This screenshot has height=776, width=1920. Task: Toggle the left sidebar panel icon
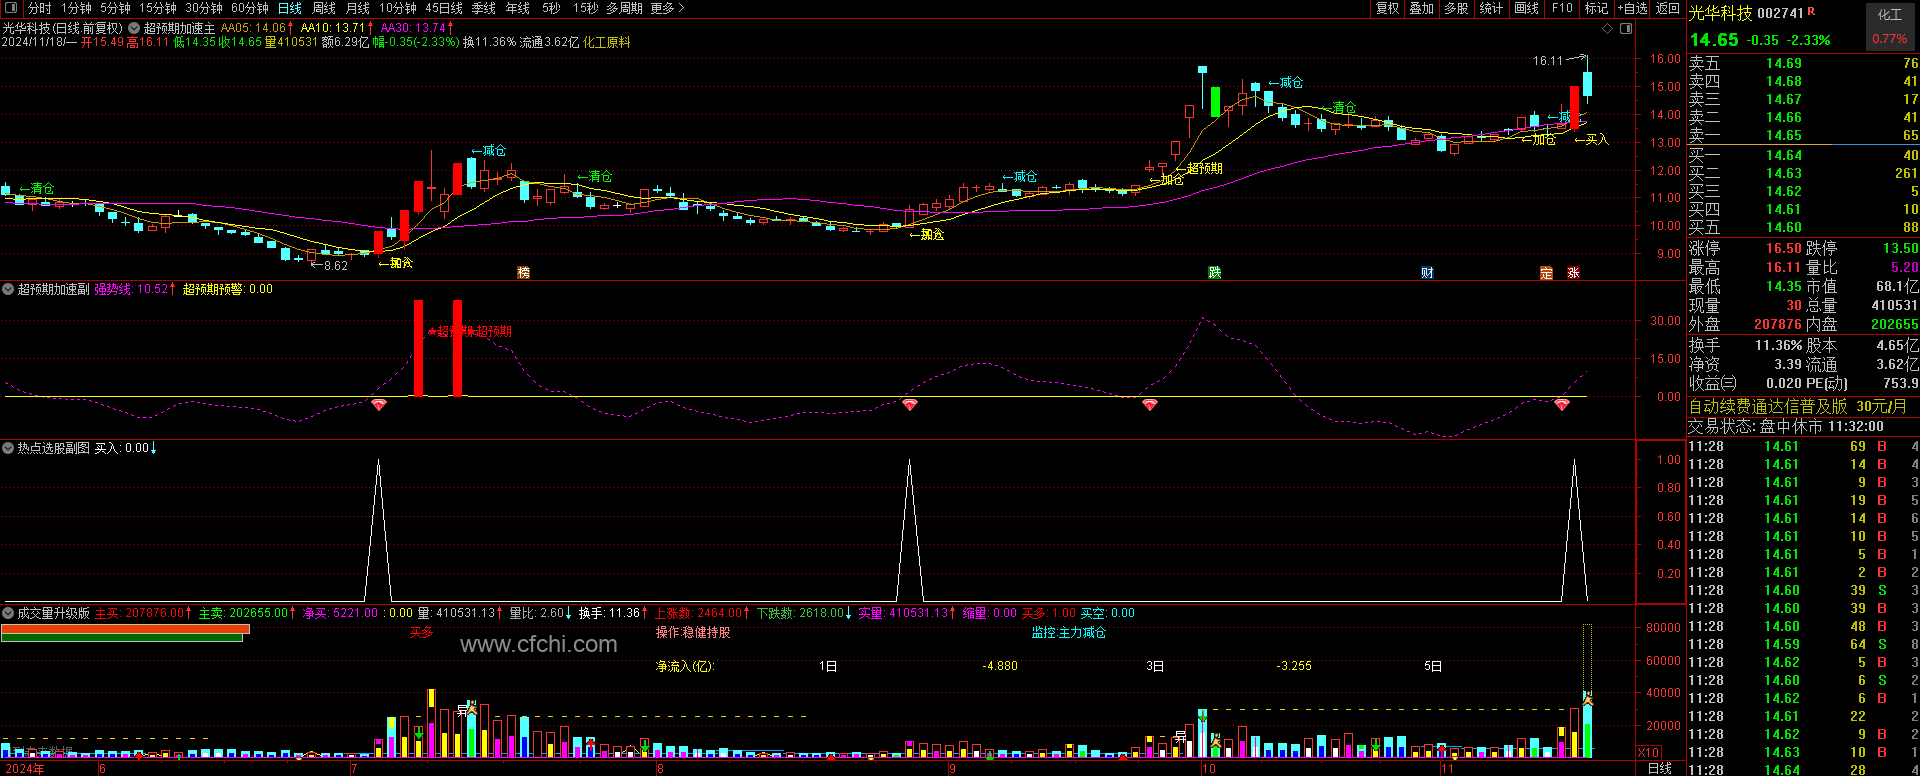pyautogui.click(x=11, y=8)
